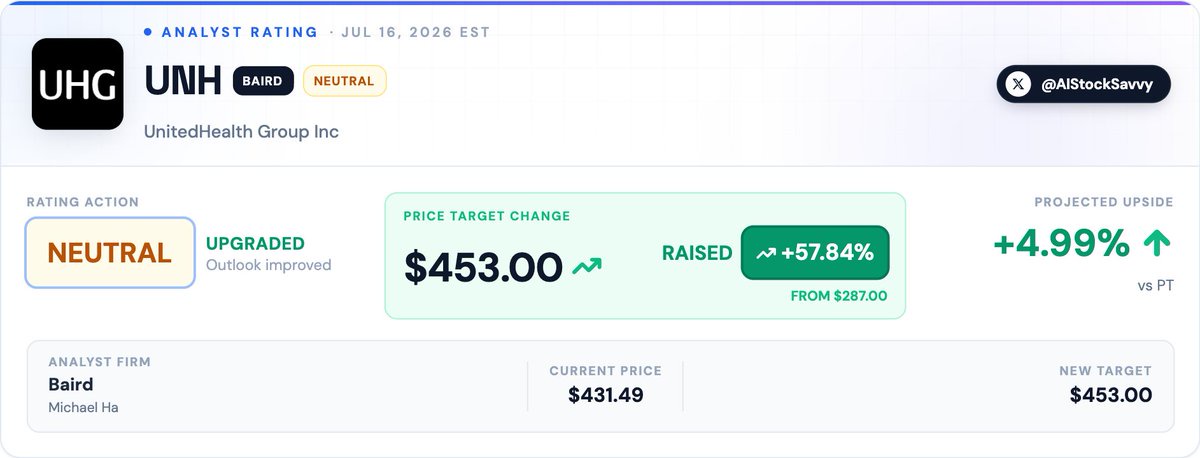Click the Current Price $431.49 value
Screen dimensions: 1200x458
(x=605, y=395)
